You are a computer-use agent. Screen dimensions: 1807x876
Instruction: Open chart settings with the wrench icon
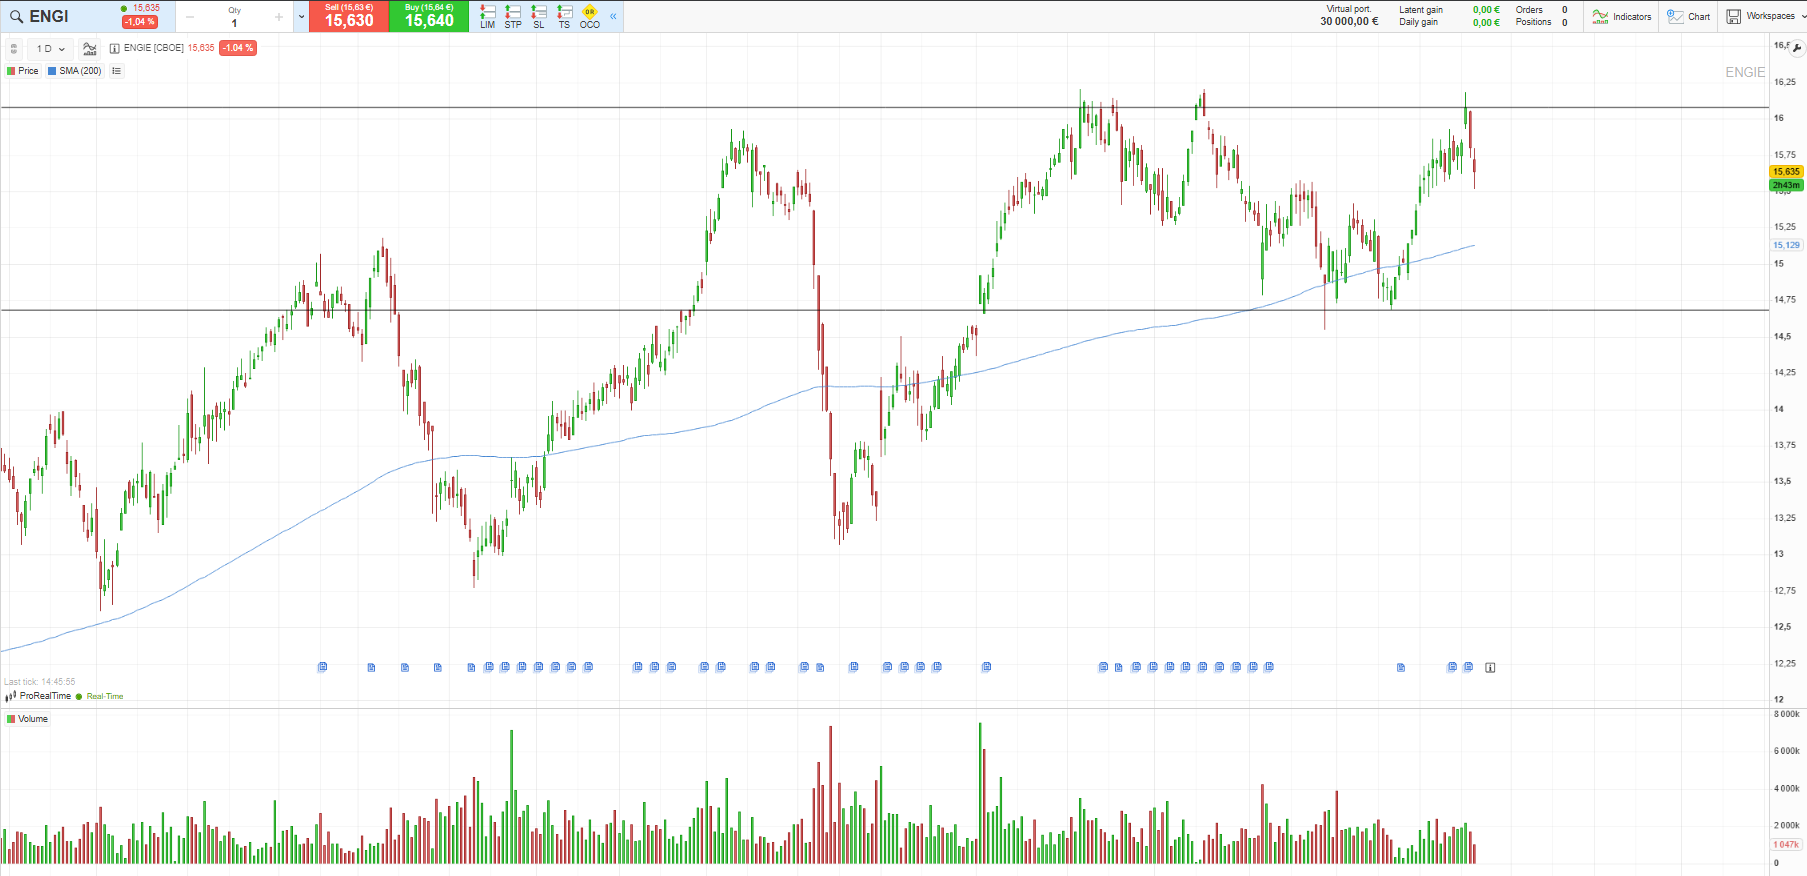1796,48
